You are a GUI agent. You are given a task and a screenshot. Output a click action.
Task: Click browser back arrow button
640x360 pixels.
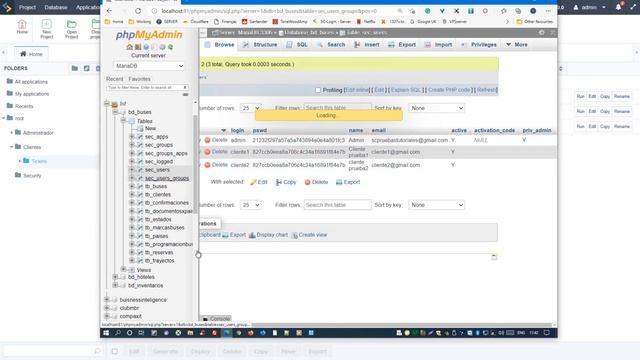pos(109,11)
